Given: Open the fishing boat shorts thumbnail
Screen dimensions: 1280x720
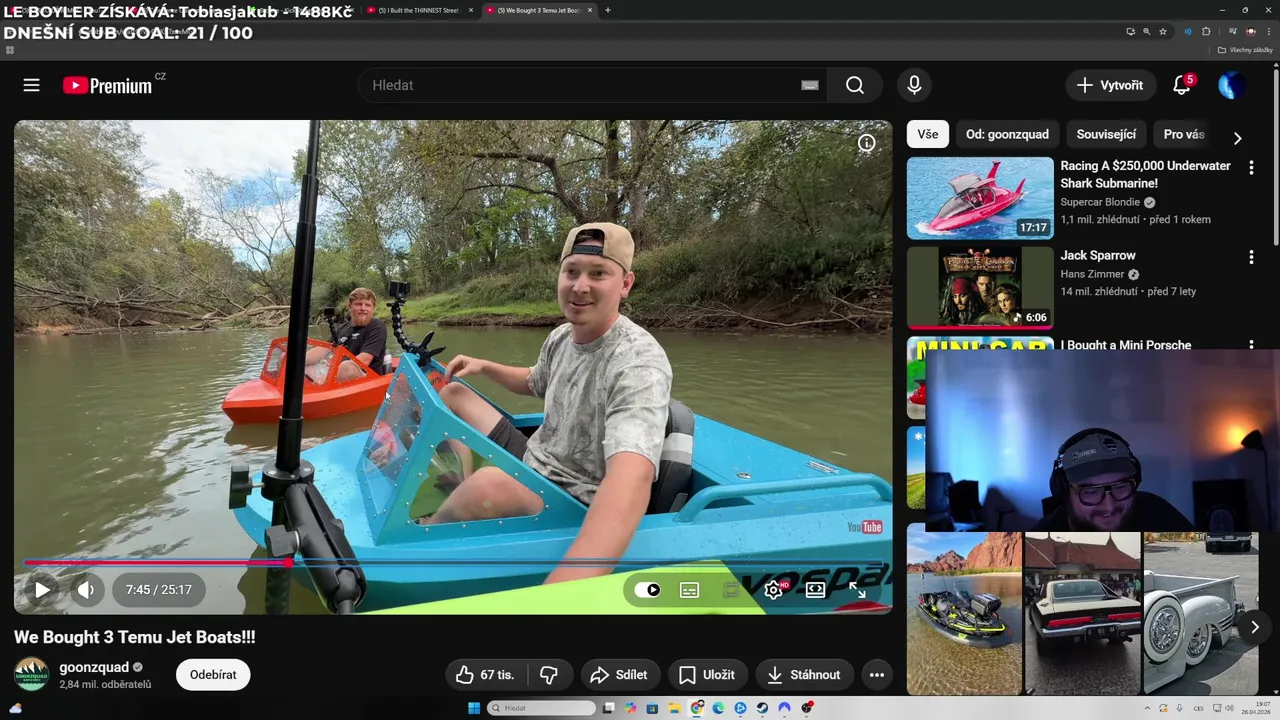Looking at the screenshot, I should click(964, 613).
